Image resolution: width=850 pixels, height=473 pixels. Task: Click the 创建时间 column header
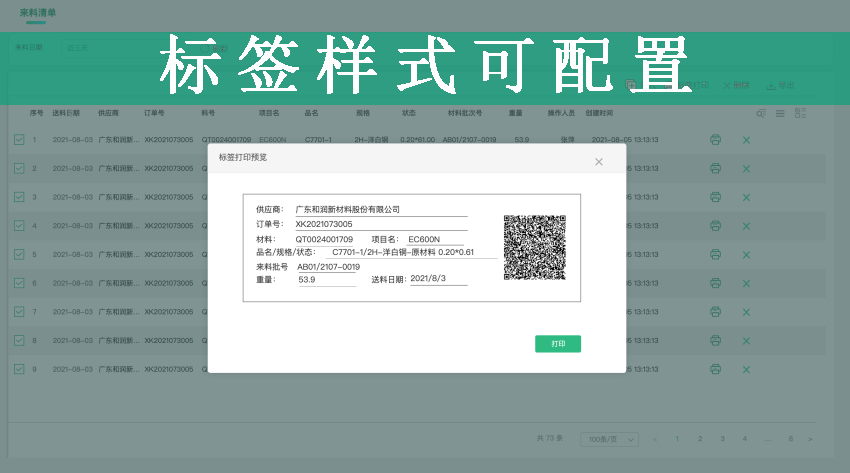(599, 113)
